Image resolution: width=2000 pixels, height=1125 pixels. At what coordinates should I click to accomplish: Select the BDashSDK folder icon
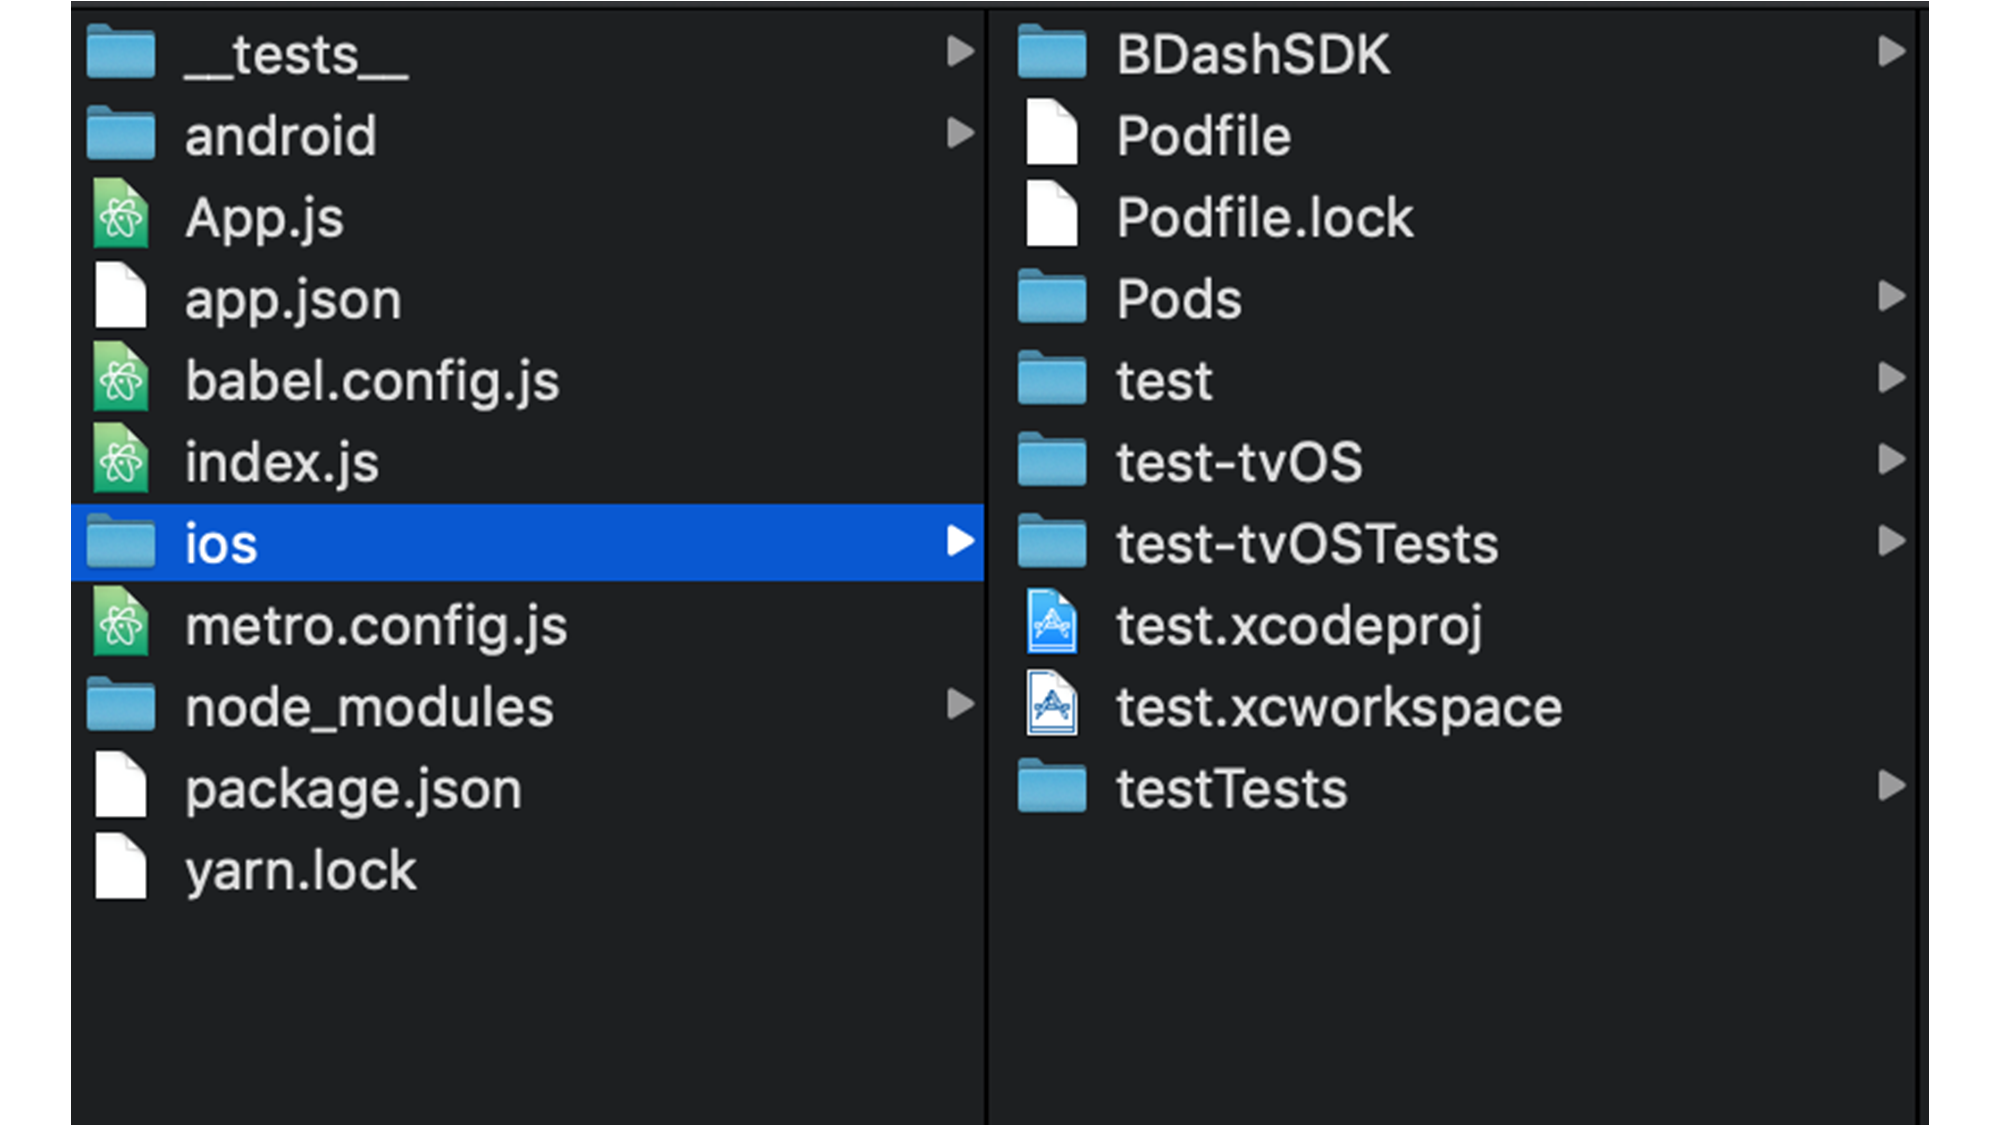pyautogui.click(x=1052, y=52)
